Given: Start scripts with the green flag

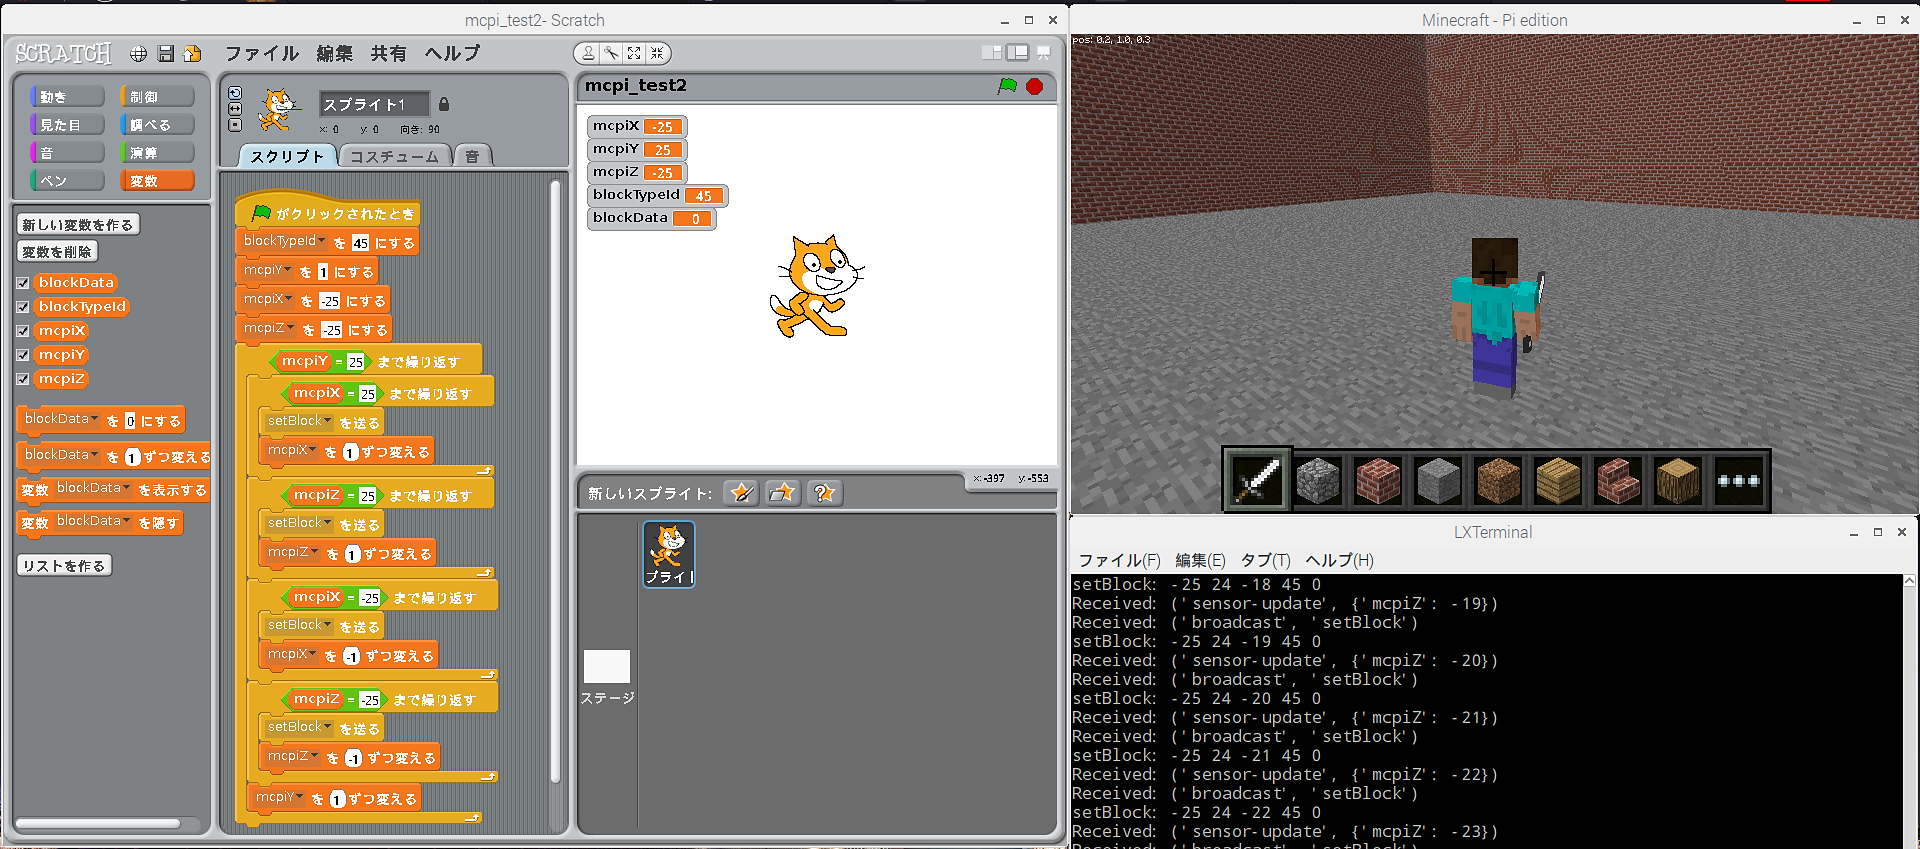Looking at the screenshot, I should (x=1007, y=86).
